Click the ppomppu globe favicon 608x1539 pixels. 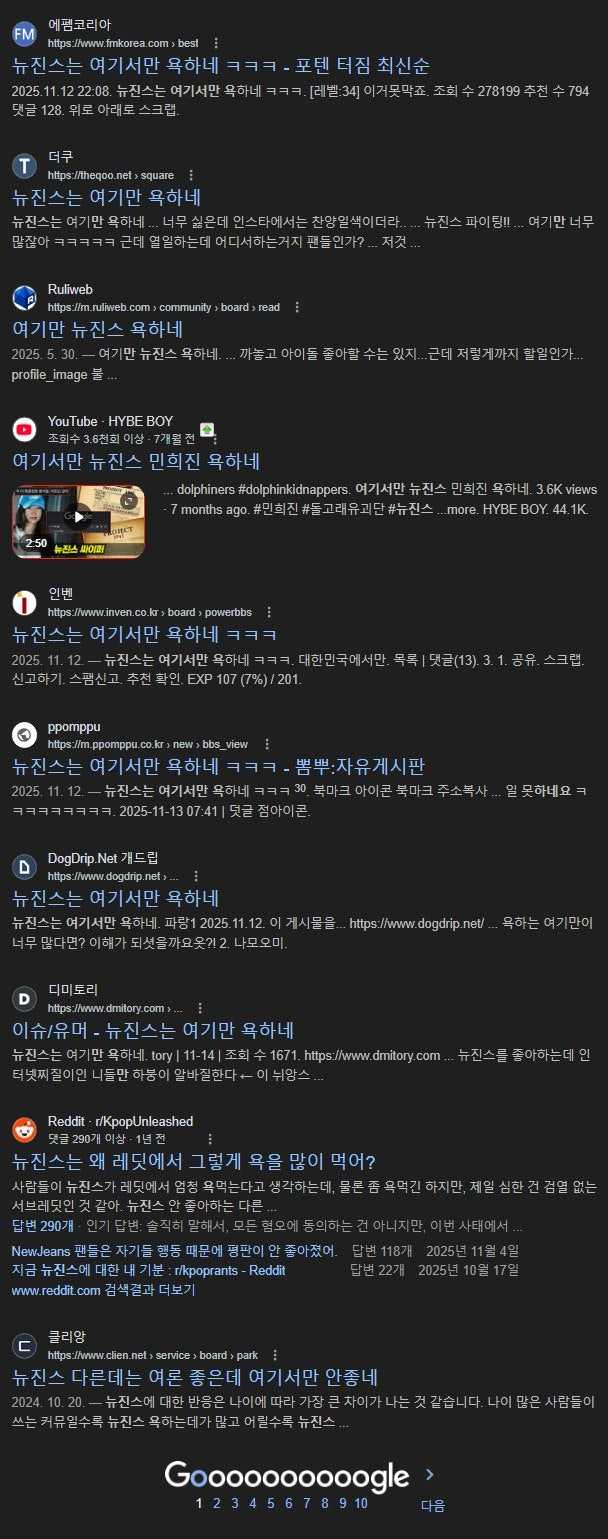pyautogui.click(x=24, y=735)
